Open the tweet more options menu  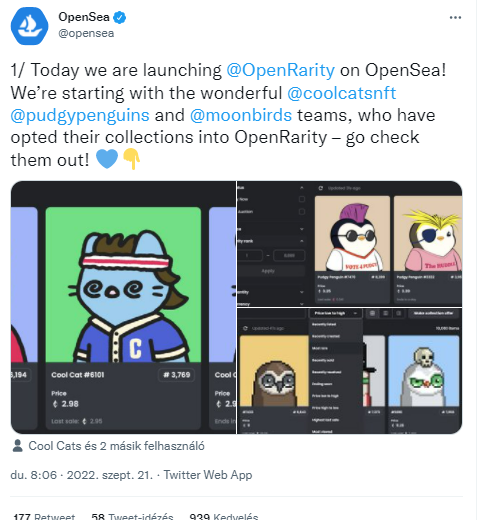pyautogui.click(x=455, y=17)
